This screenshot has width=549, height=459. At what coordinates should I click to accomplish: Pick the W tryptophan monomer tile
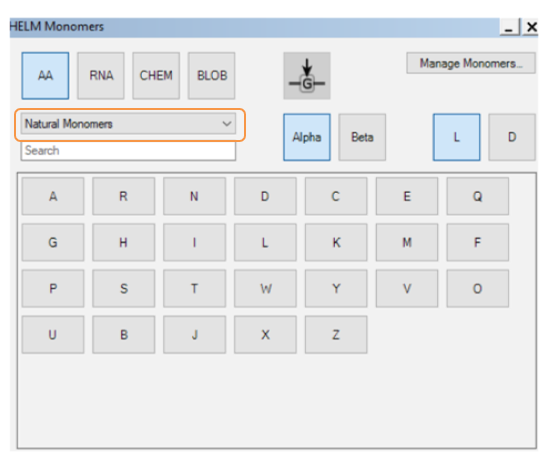click(265, 288)
